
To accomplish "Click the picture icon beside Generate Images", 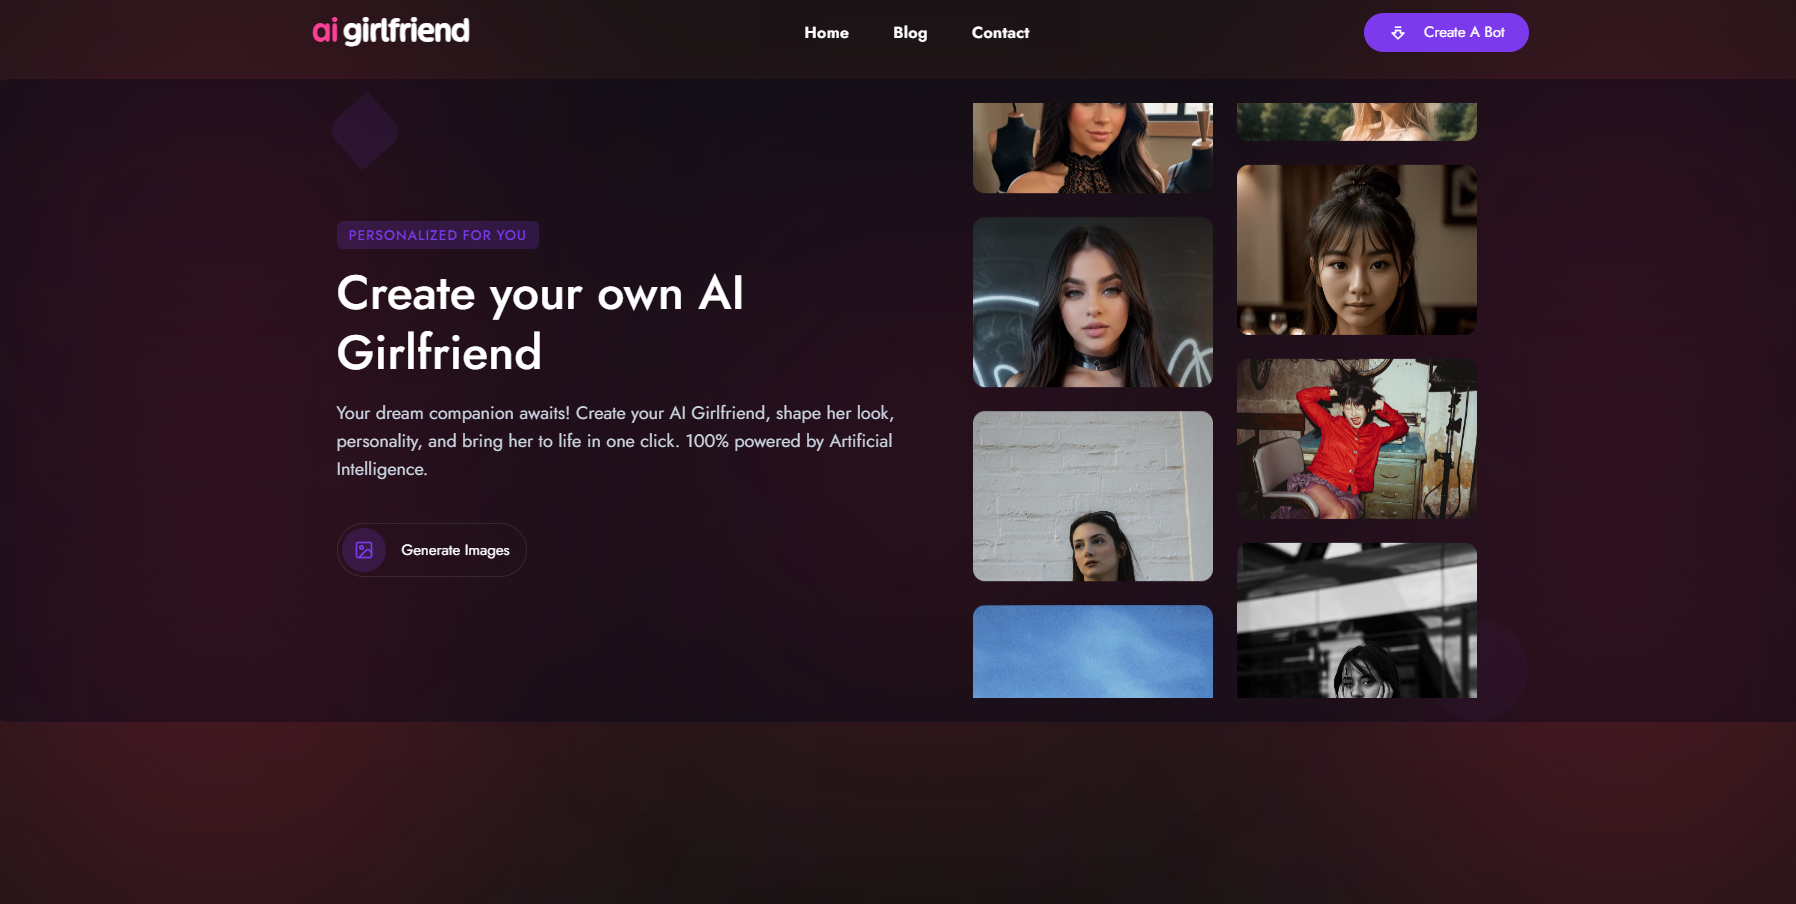I will point(364,550).
